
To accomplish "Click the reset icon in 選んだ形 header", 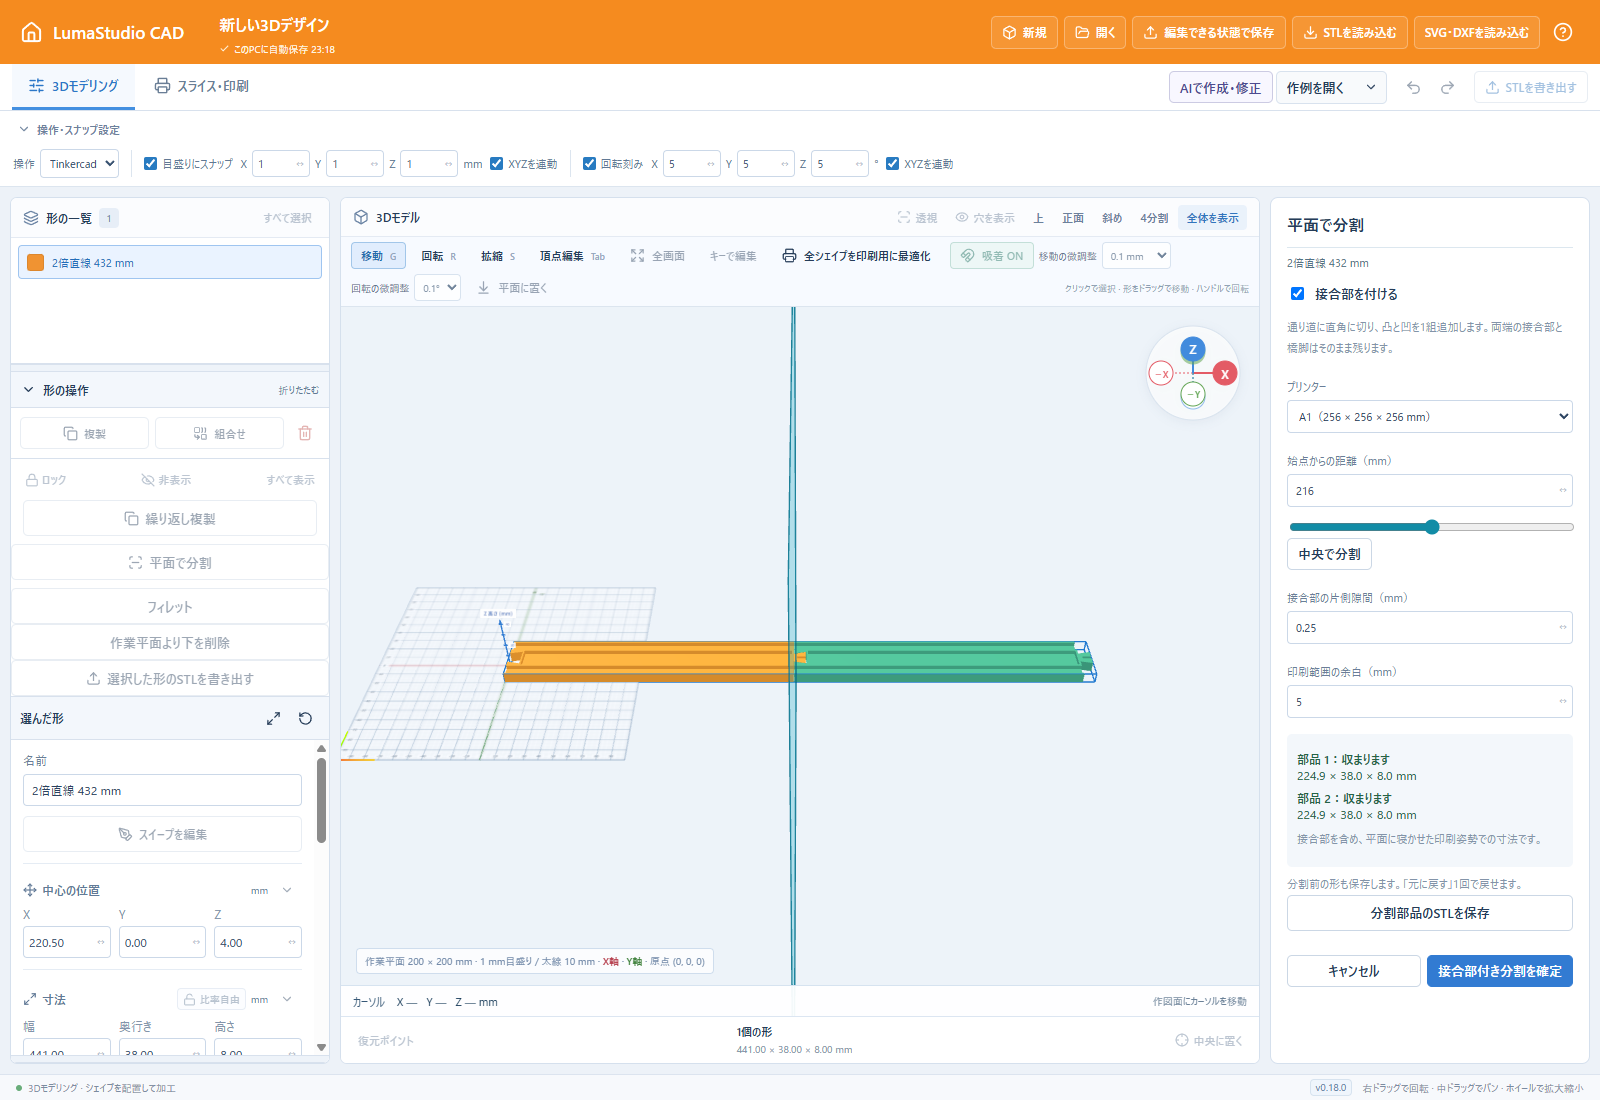I will tap(306, 719).
